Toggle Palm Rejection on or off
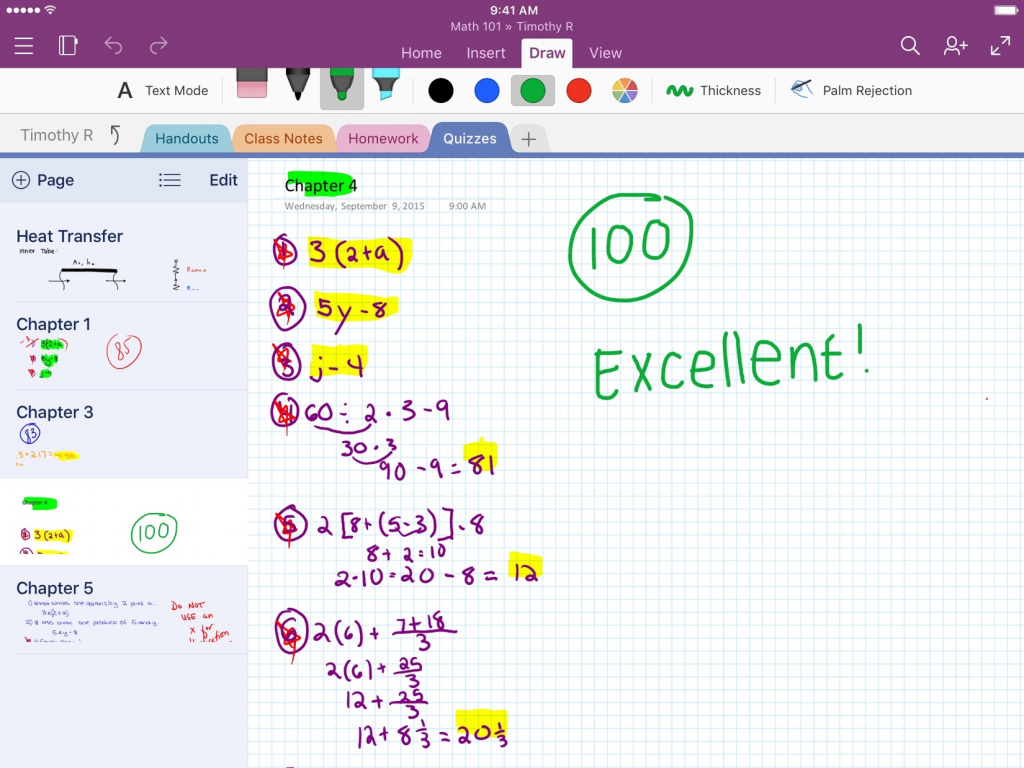Image resolution: width=1024 pixels, height=768 pixels. 850,90
